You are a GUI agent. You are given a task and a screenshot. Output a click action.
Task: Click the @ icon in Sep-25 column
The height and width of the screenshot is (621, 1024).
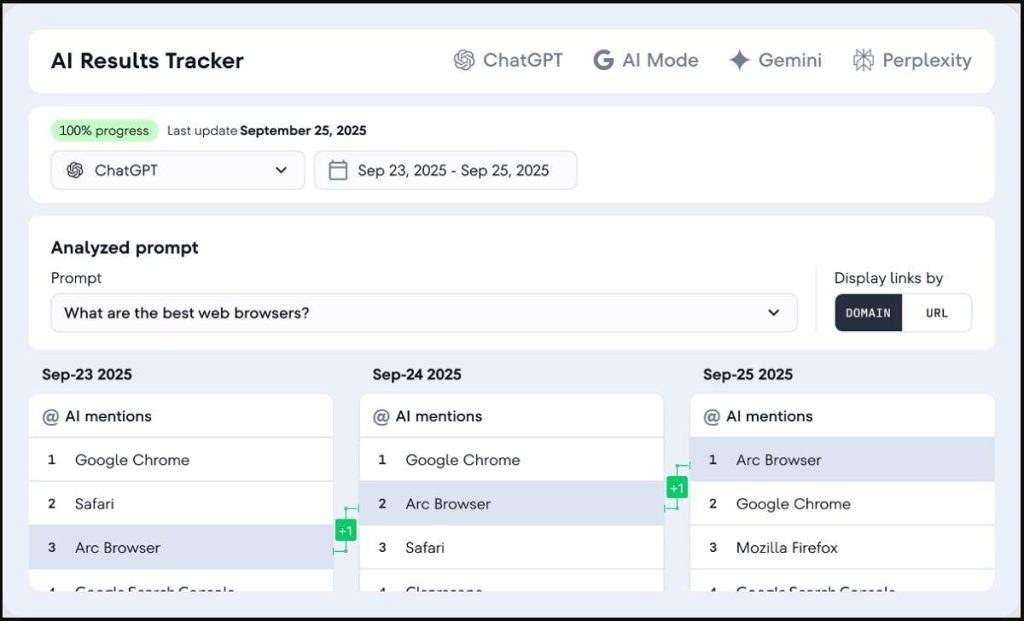(712, 416)
